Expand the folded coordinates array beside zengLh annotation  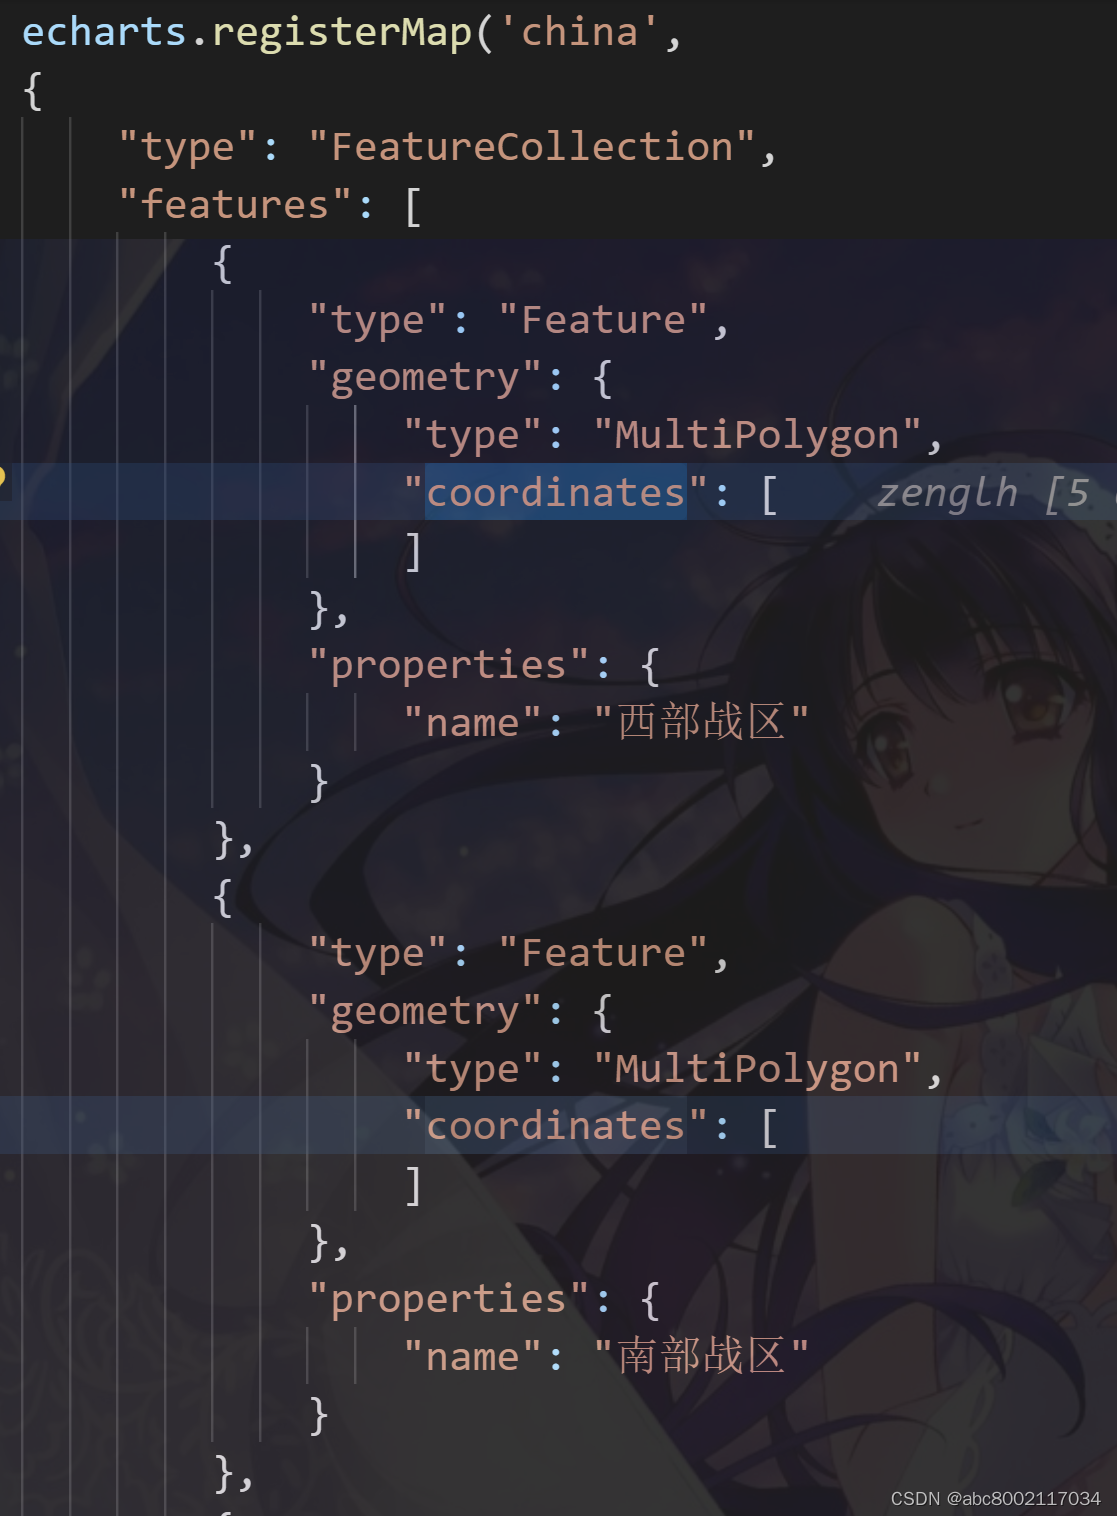coord(768,493)
